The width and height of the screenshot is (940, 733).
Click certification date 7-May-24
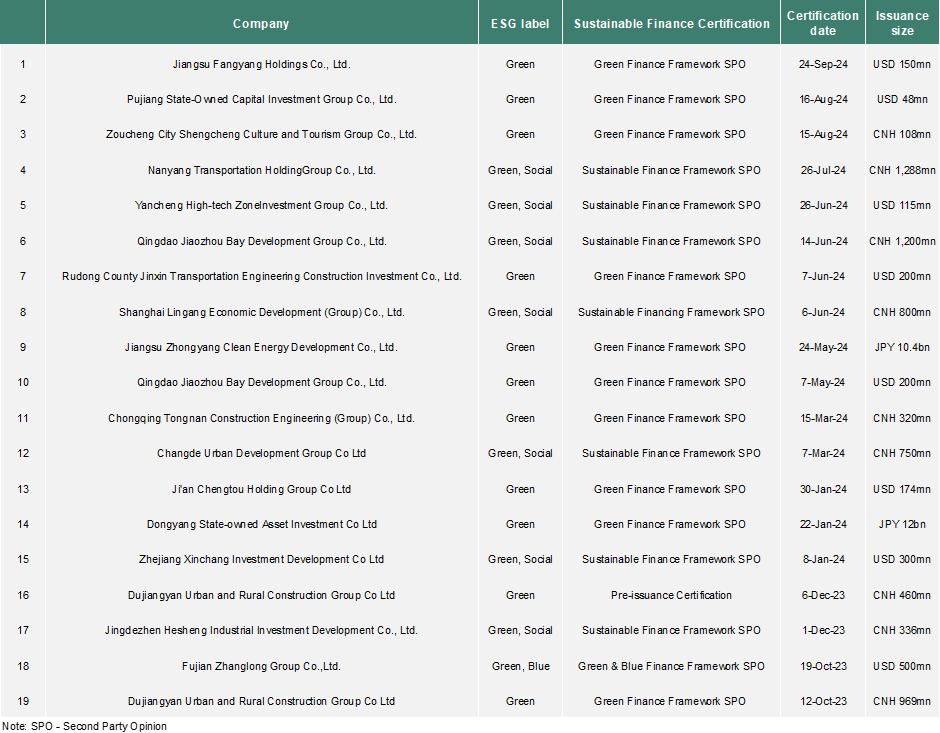coord(823,382)
